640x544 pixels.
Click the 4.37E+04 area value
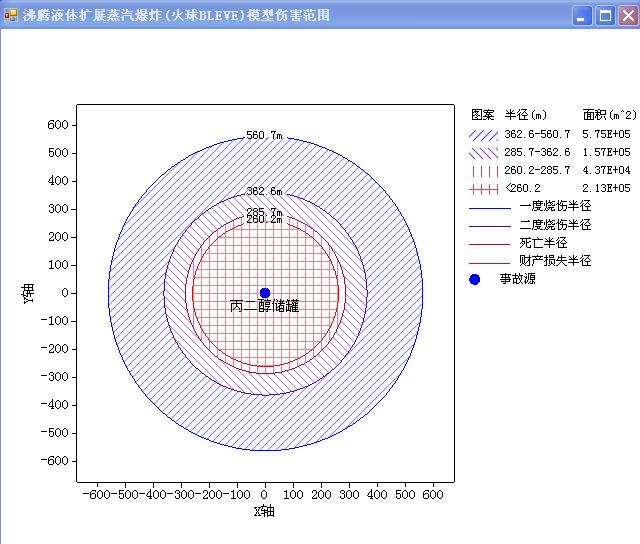pos(607,170)
